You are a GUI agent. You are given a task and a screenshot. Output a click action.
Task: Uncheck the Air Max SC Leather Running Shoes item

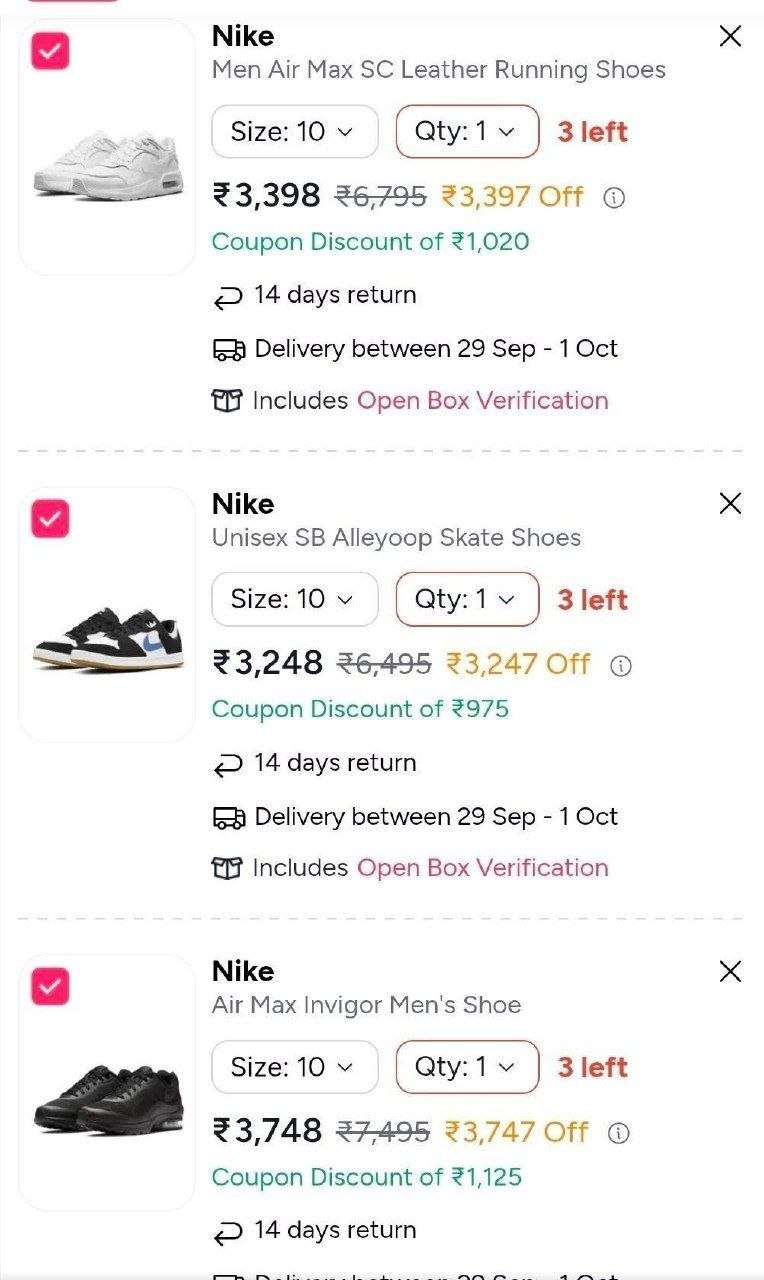coord(50,51)
